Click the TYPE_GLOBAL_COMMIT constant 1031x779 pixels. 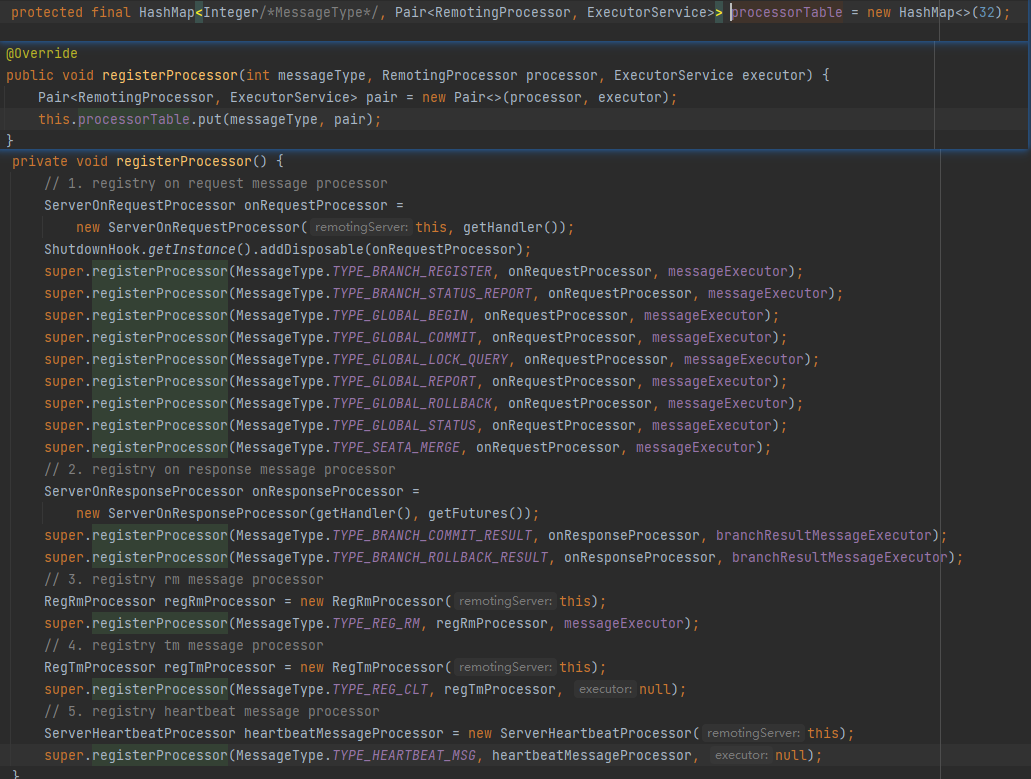click(x=404, y=338)
